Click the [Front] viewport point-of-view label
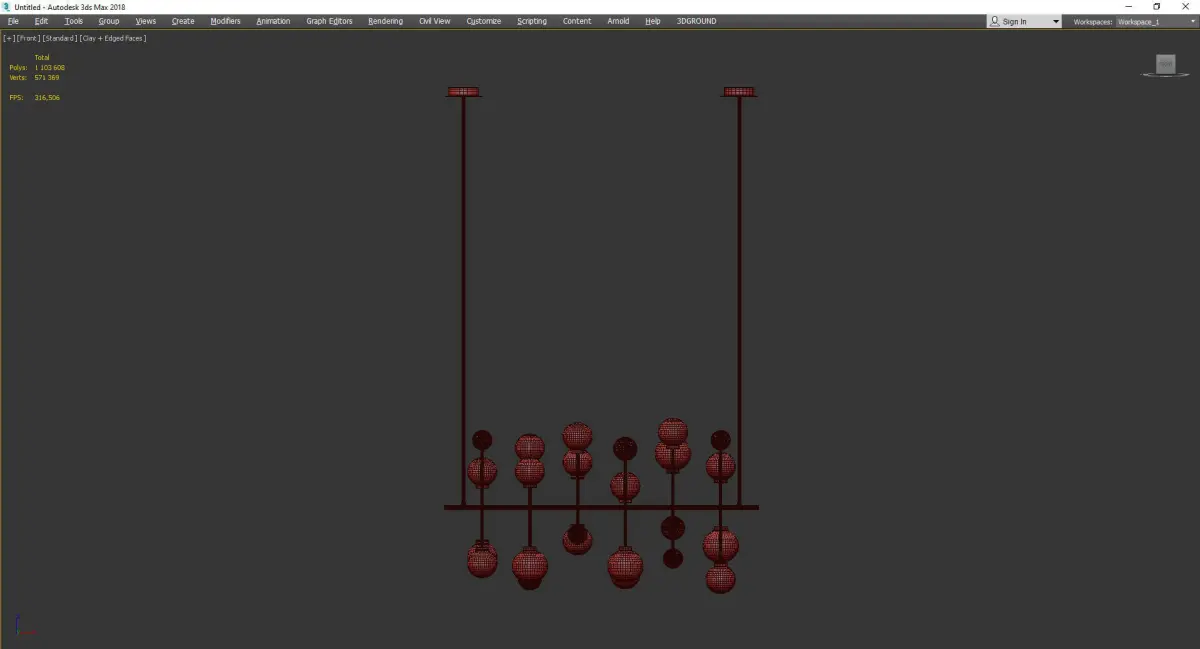Image resolution: width=1200 pixels, height=649 pixels. point(28,38)
